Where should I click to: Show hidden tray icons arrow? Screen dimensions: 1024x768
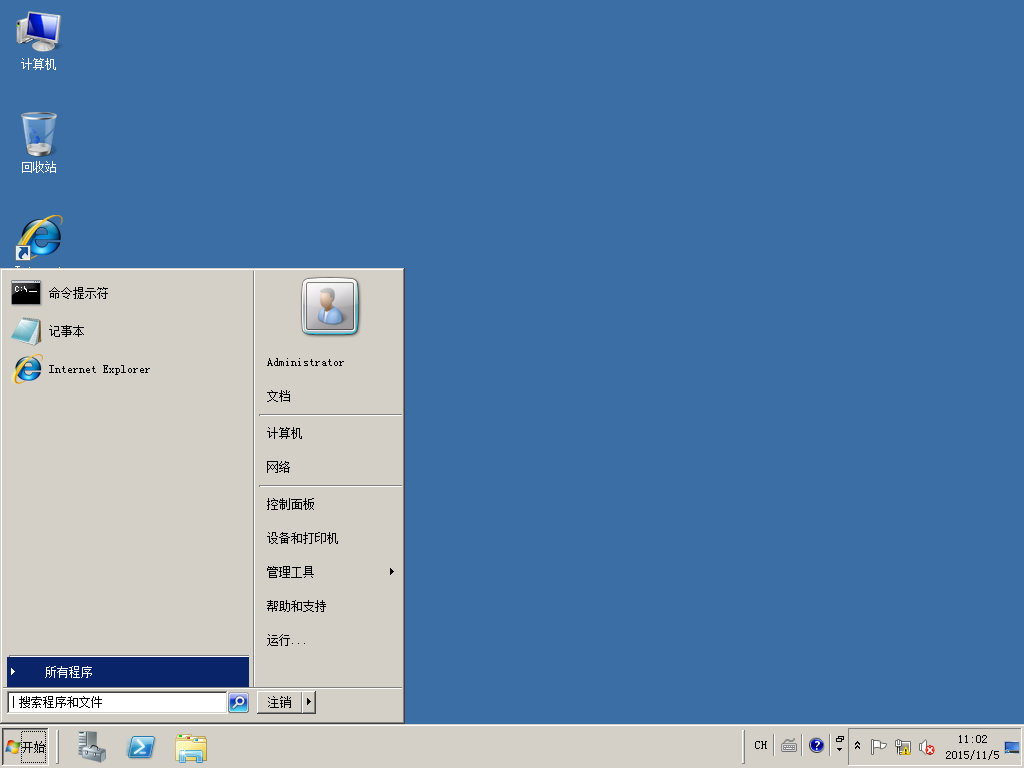point(857,746)
